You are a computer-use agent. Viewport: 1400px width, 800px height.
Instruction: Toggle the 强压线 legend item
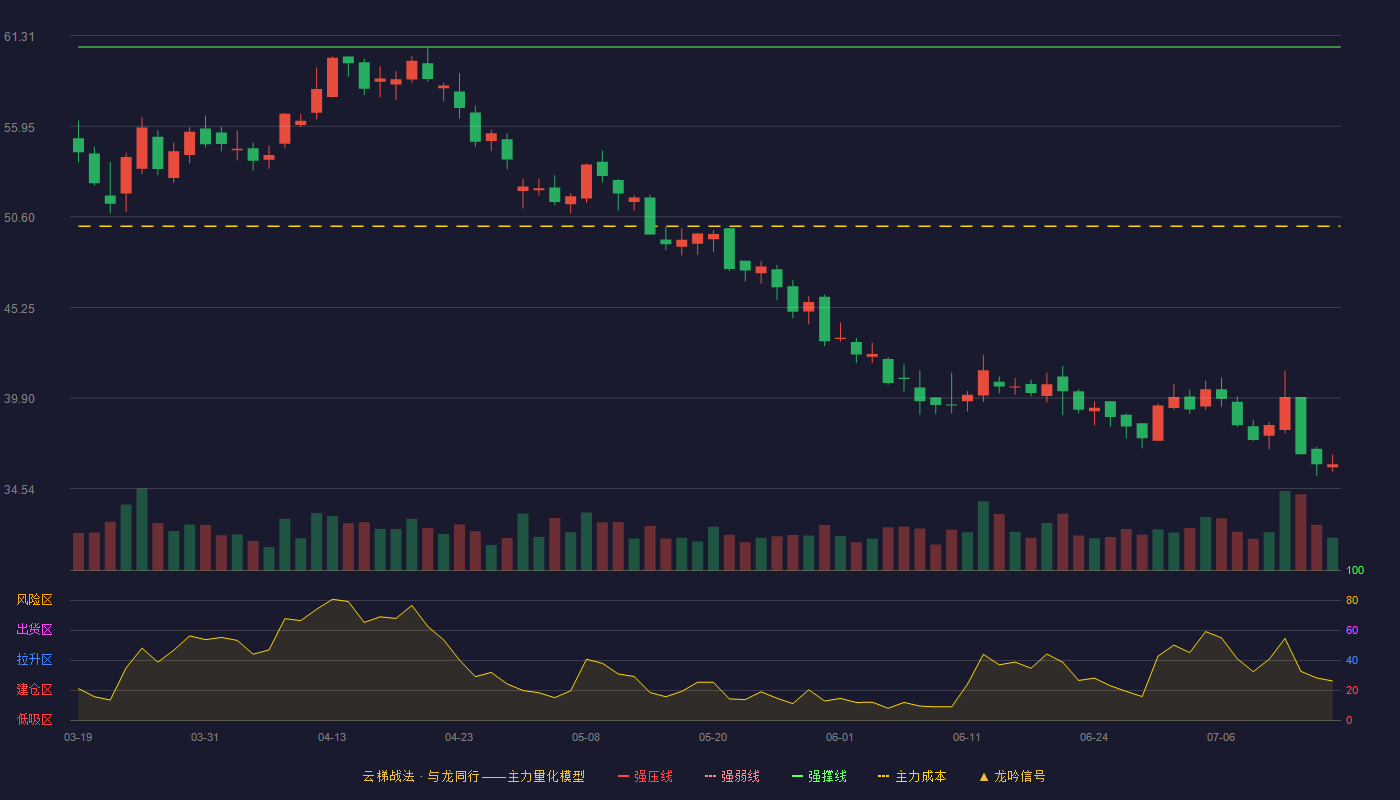(645, 776)
